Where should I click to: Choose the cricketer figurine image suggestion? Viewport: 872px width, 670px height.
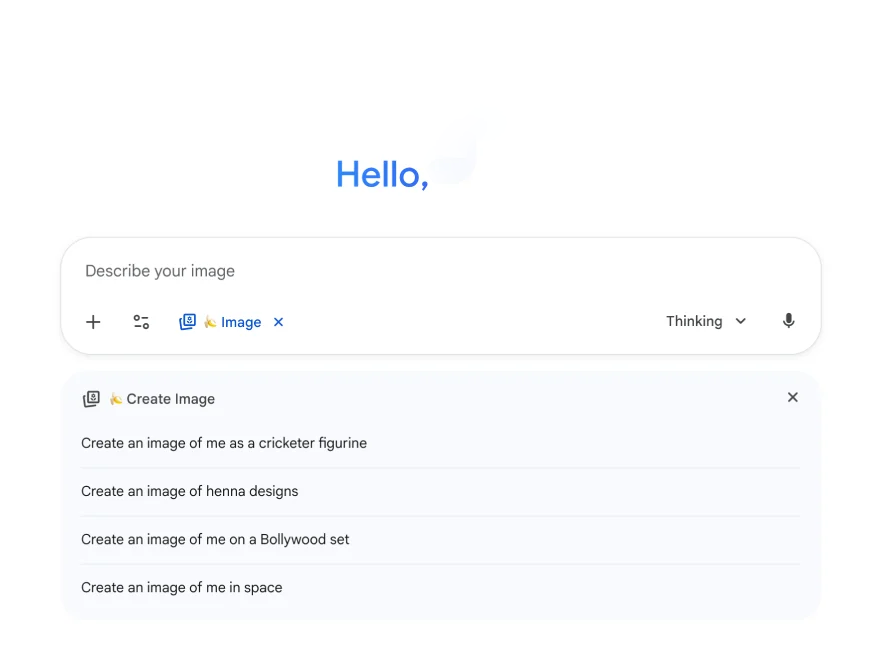(224, 443)
